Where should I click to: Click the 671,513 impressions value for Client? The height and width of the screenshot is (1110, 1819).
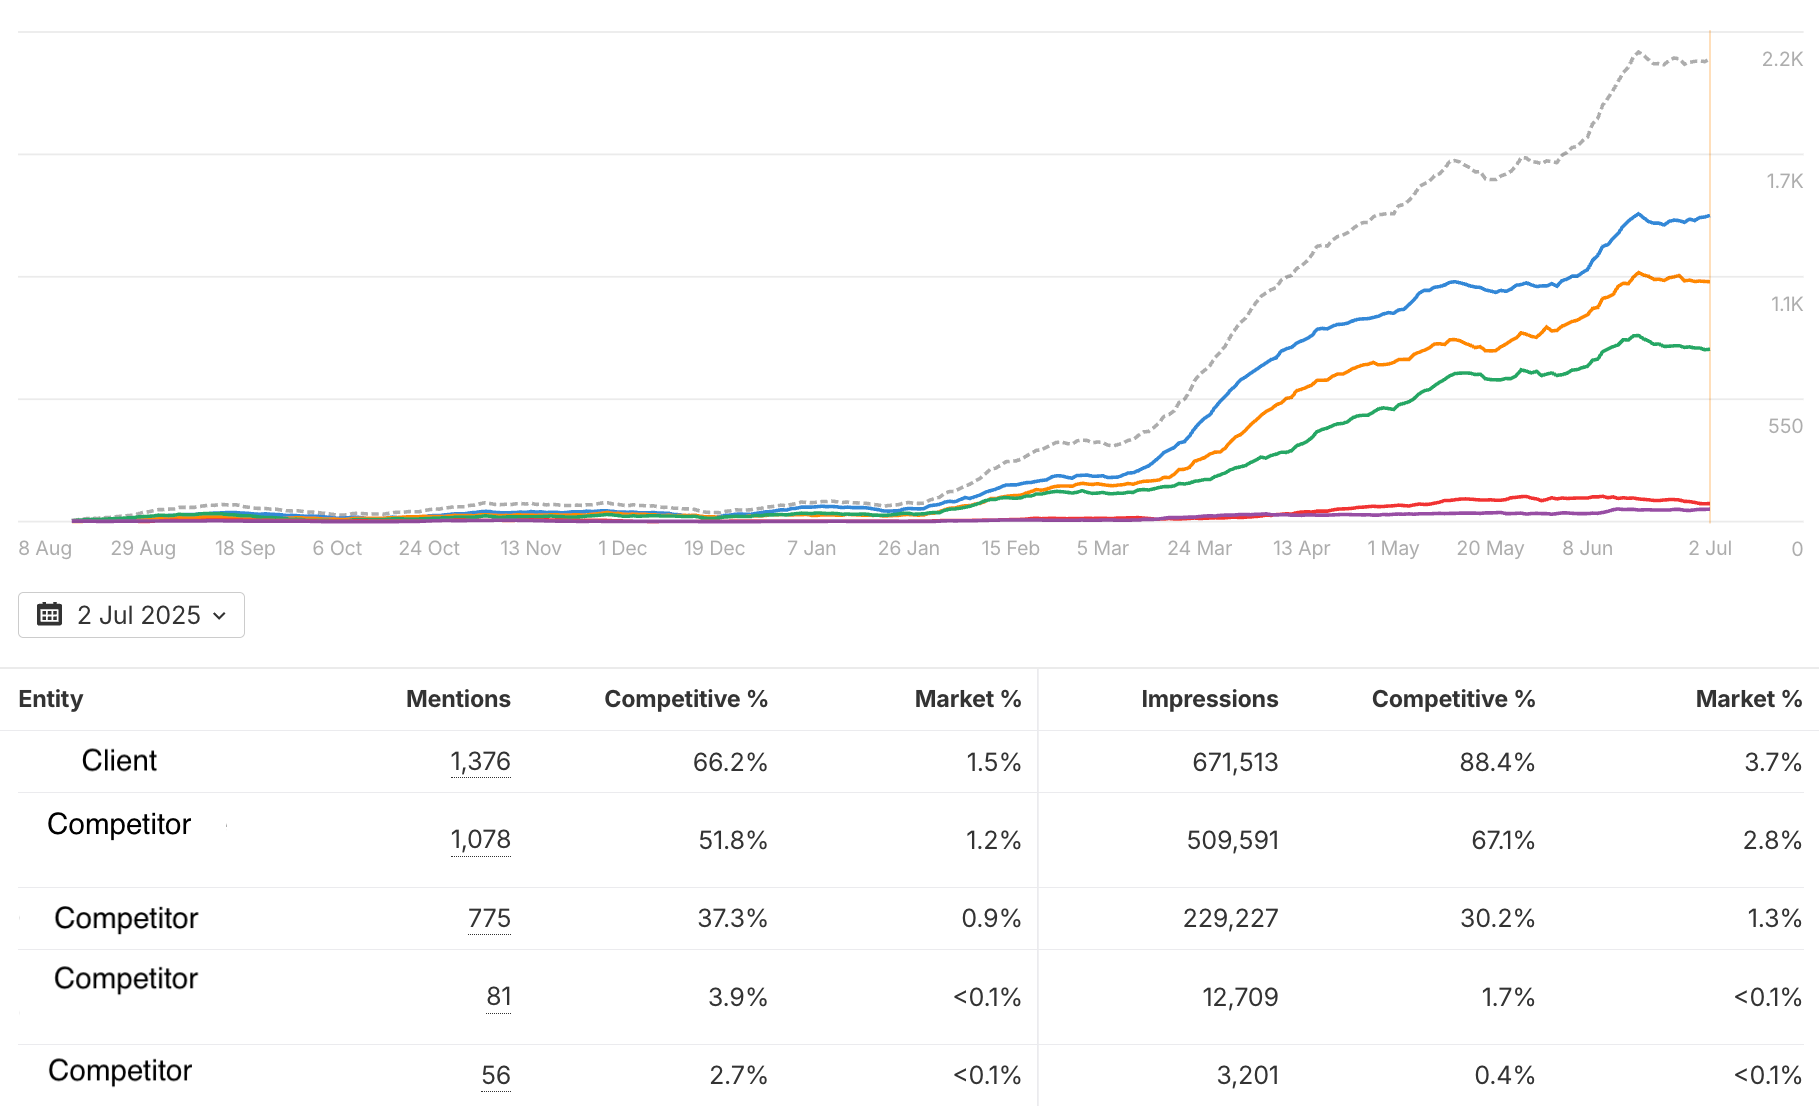click(x=1234, y=762)
